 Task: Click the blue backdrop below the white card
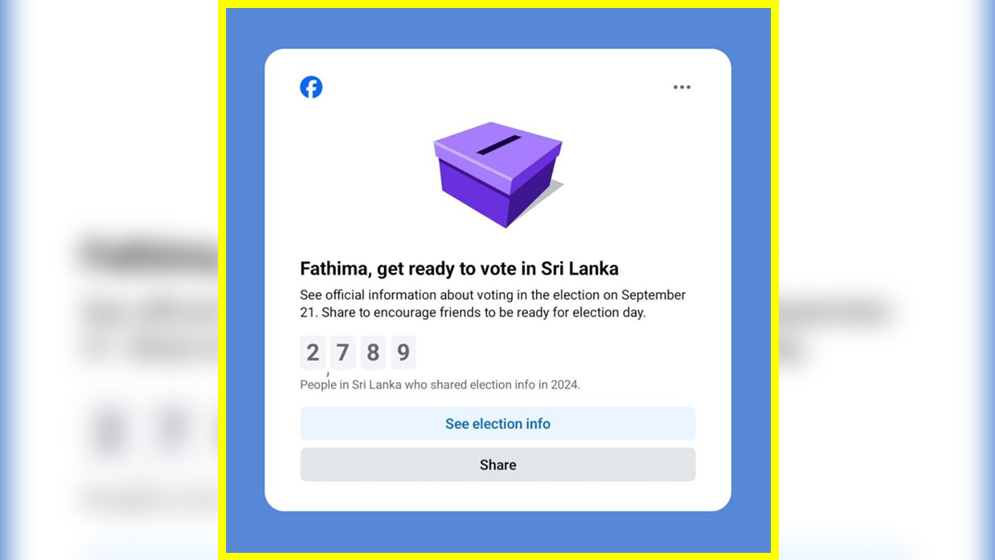[x=498, y=530]
